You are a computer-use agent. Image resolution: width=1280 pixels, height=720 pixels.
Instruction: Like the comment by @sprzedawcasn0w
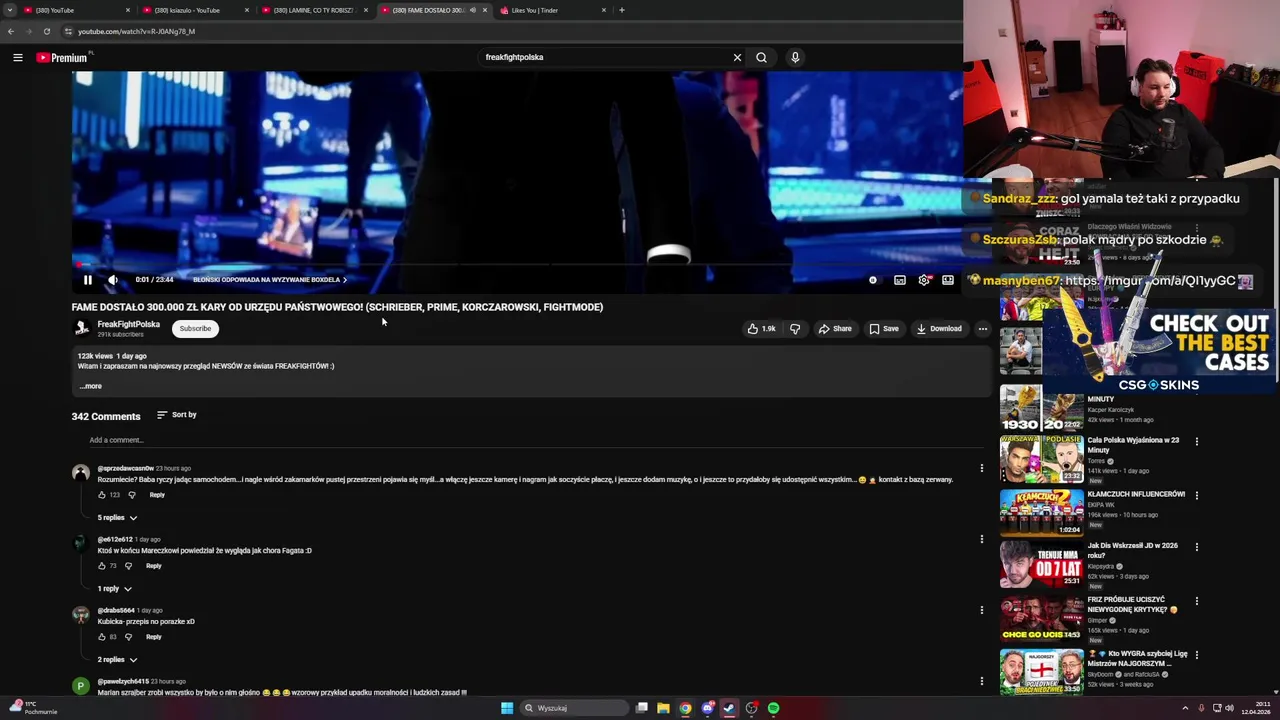(102, 495)
